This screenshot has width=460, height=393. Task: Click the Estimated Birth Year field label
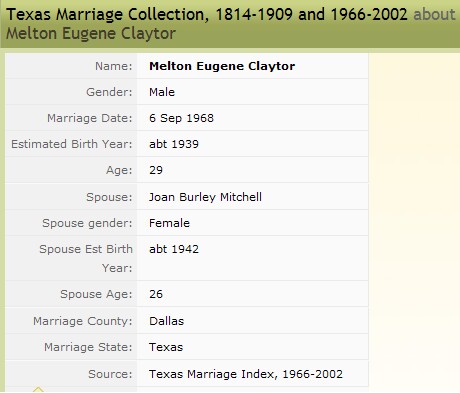point(72,144)
